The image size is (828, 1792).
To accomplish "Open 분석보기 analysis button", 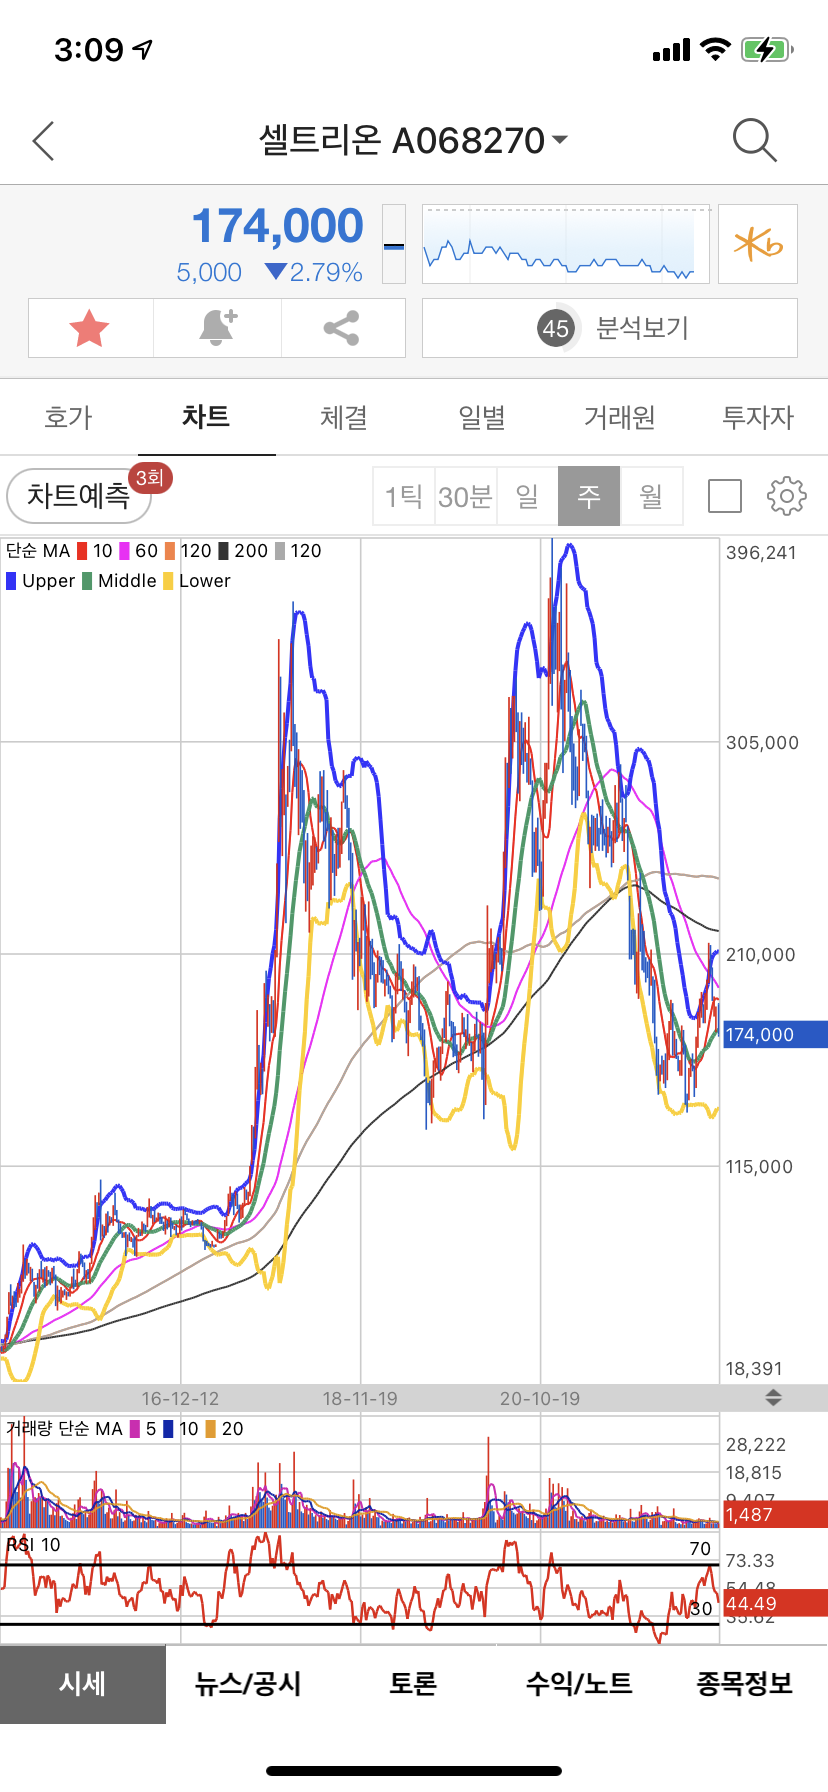I will click(x=610, y=328).
